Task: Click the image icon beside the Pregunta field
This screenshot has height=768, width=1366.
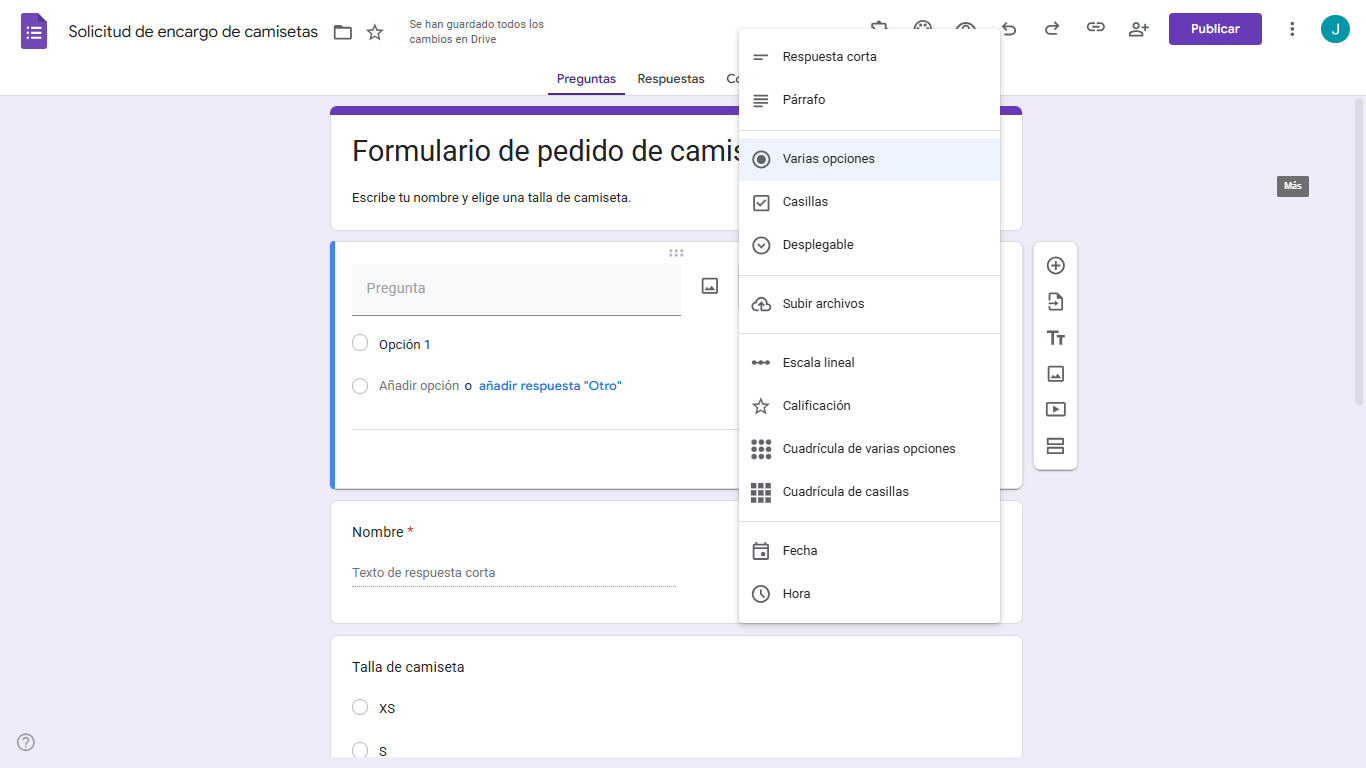Action: coord(709,286)
